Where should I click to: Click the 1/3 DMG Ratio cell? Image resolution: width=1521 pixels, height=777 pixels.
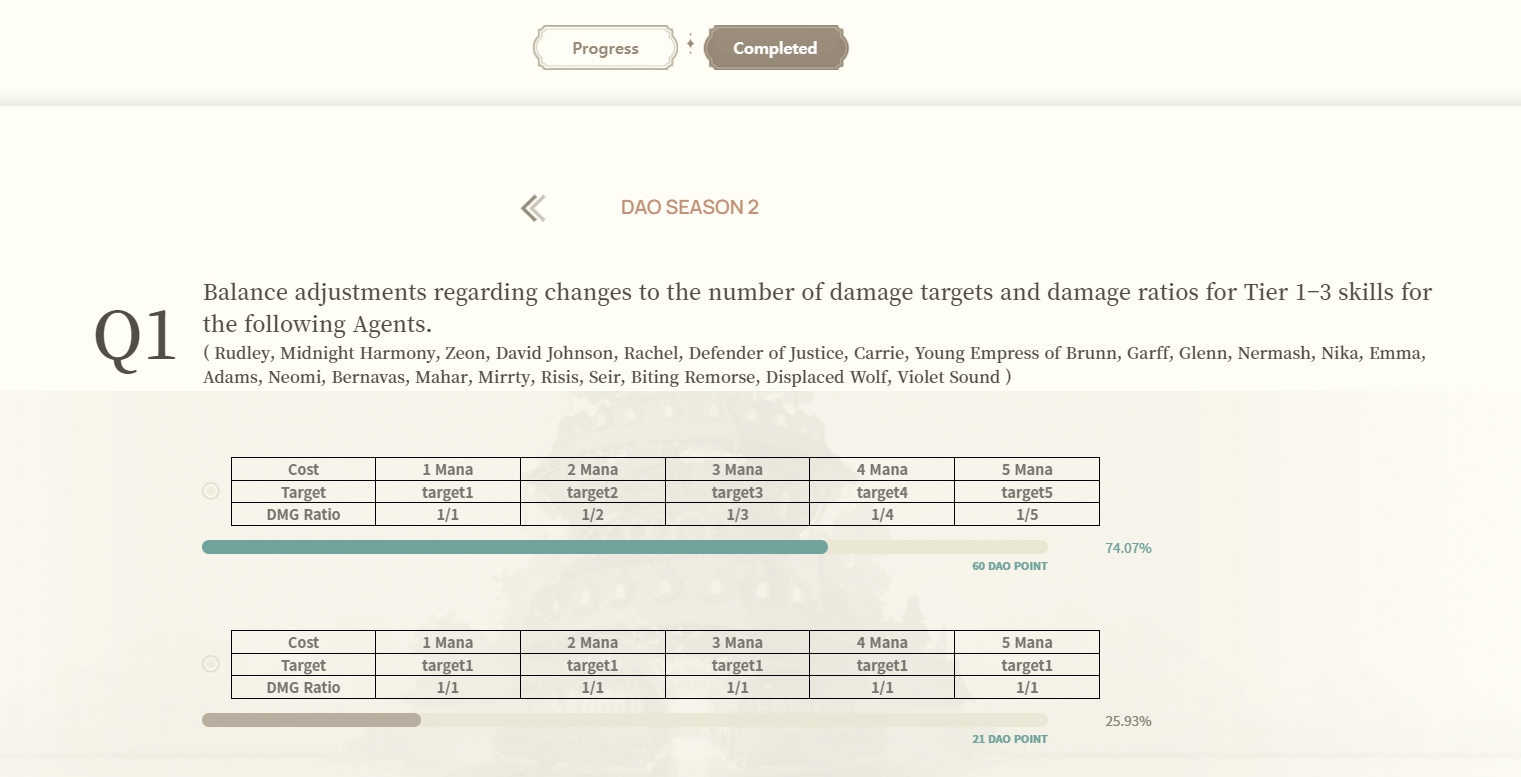coord(737,515)
